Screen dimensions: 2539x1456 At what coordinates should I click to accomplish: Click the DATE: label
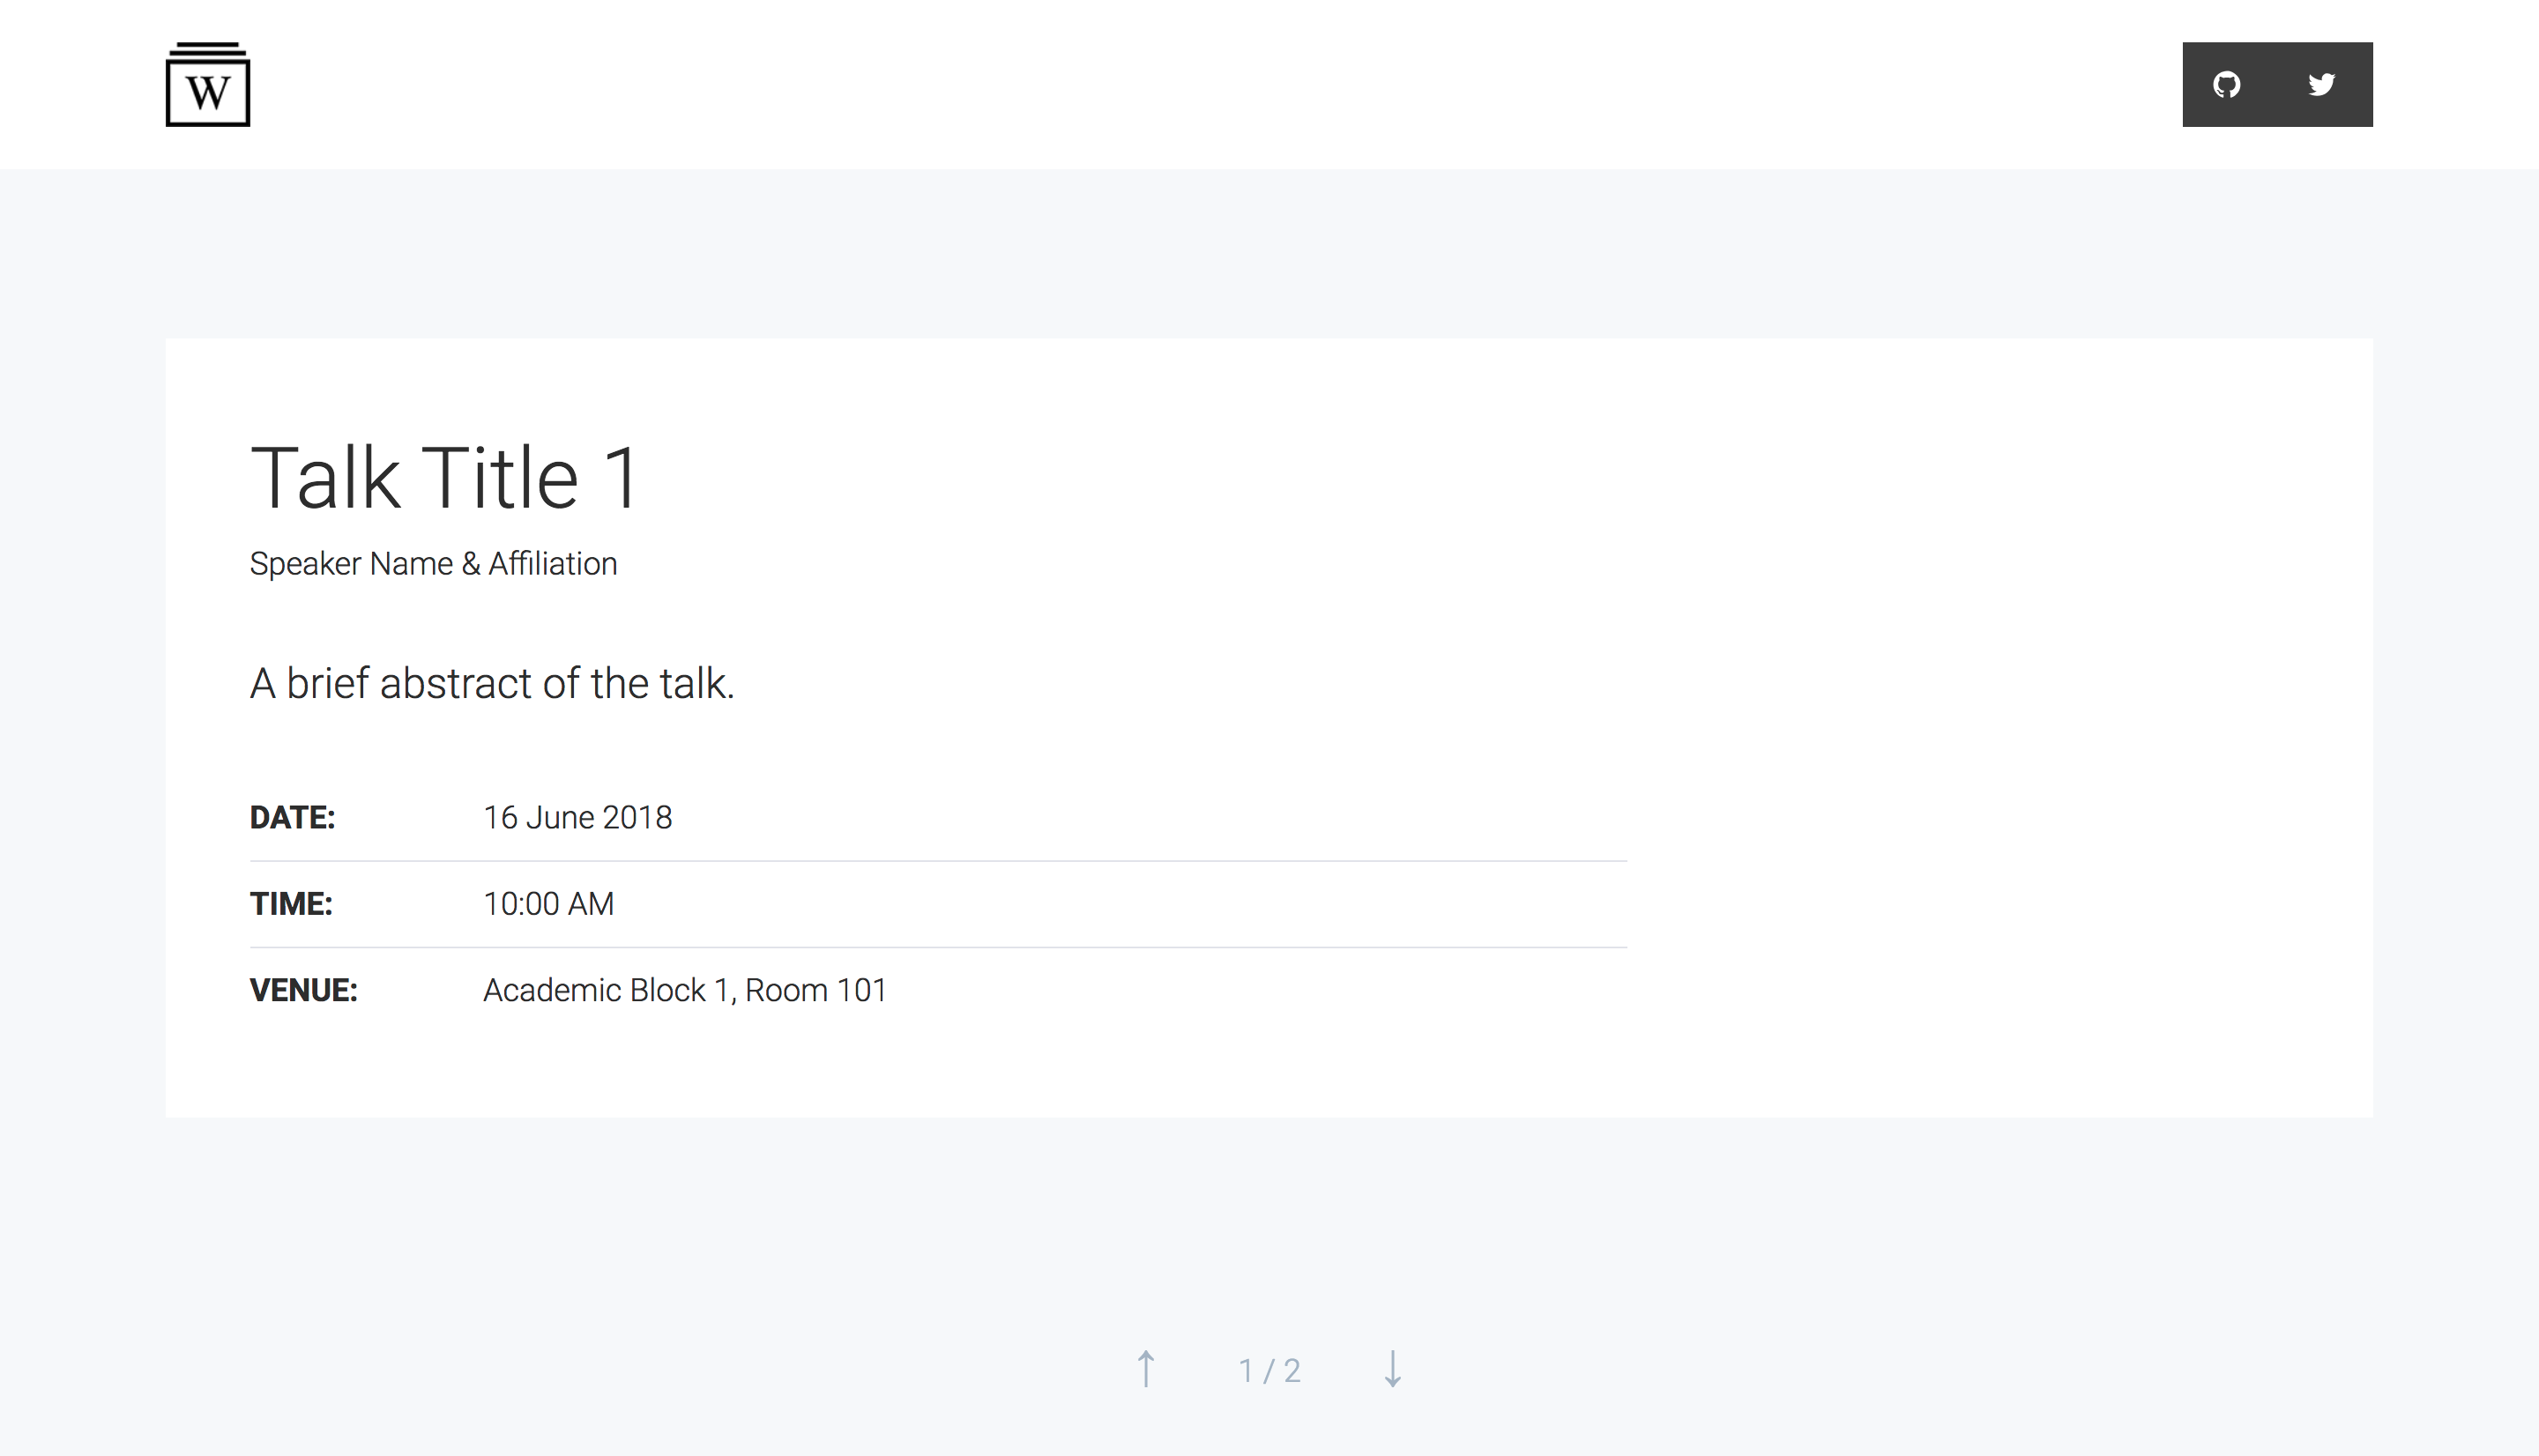(292, 818)
